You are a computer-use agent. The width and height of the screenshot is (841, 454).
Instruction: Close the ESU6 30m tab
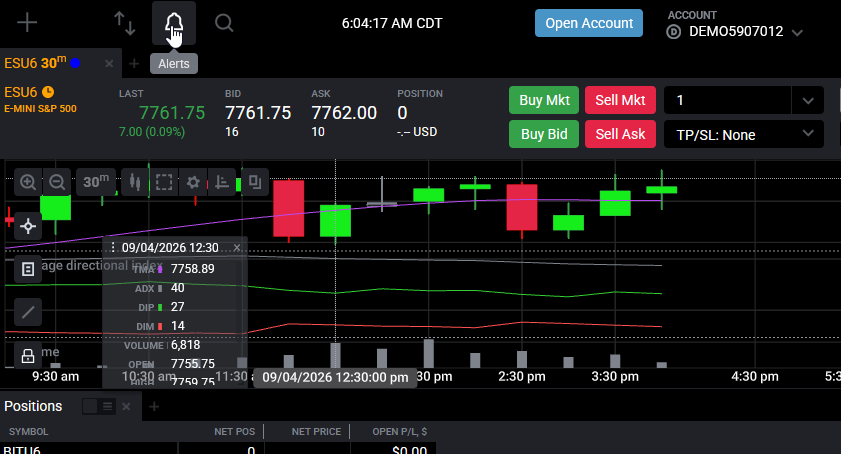pos(109,63)
